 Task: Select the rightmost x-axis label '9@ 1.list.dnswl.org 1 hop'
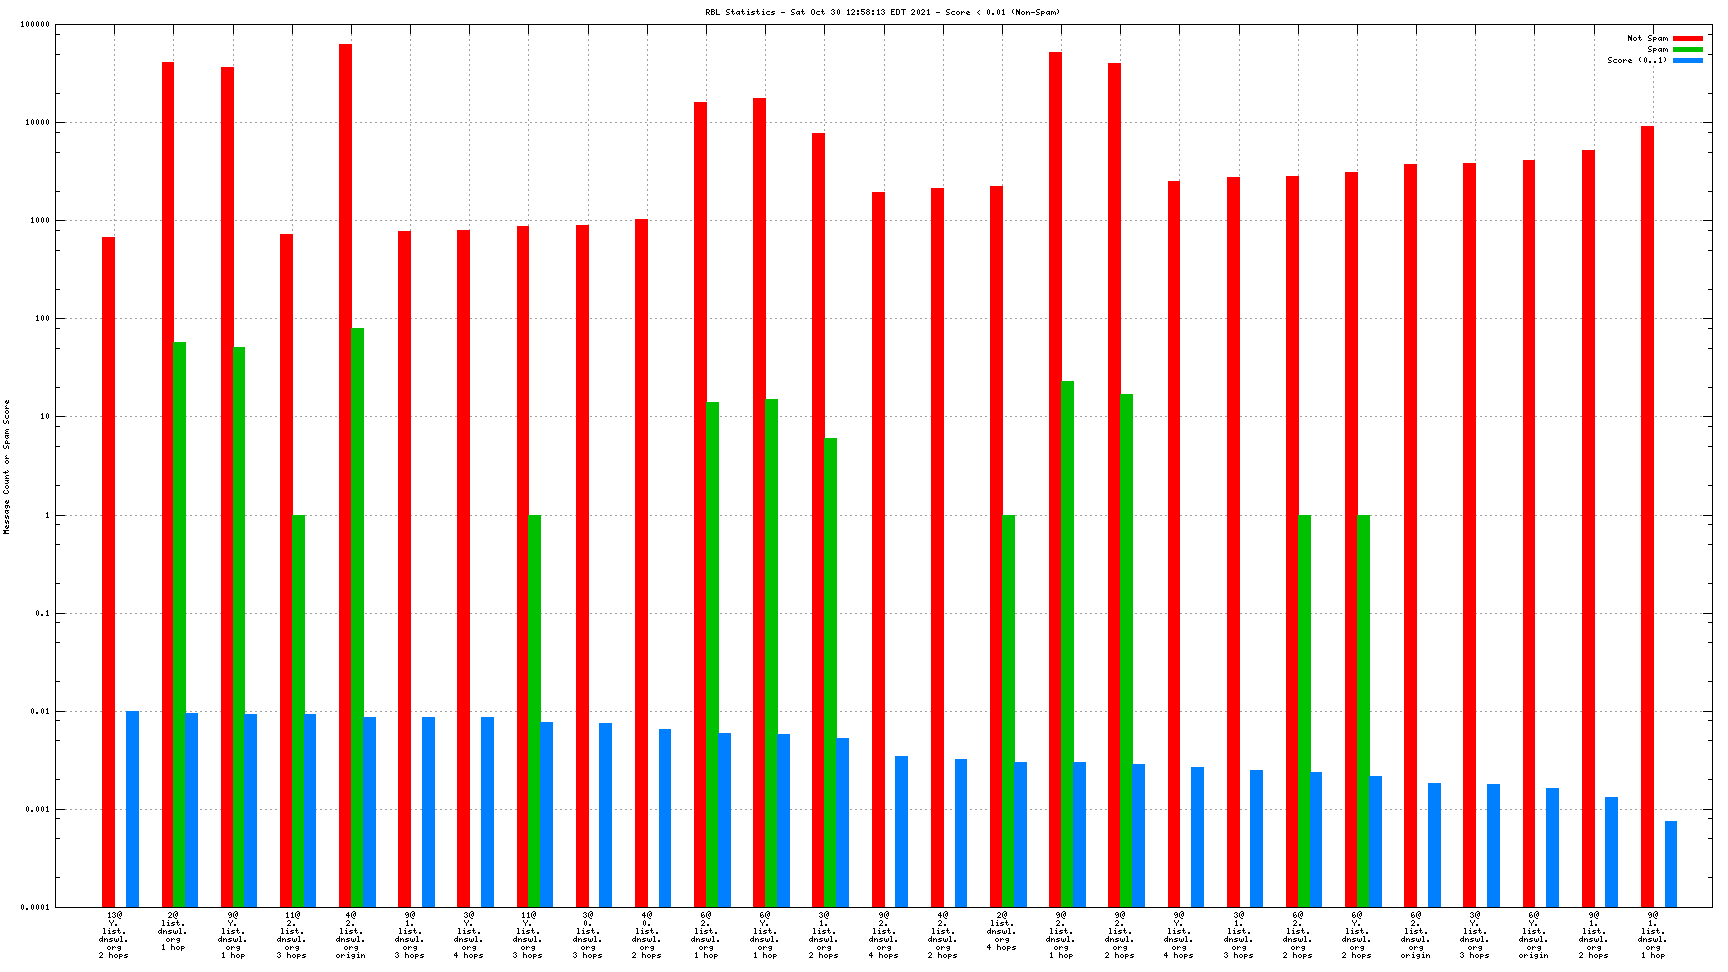[1652, 934]
